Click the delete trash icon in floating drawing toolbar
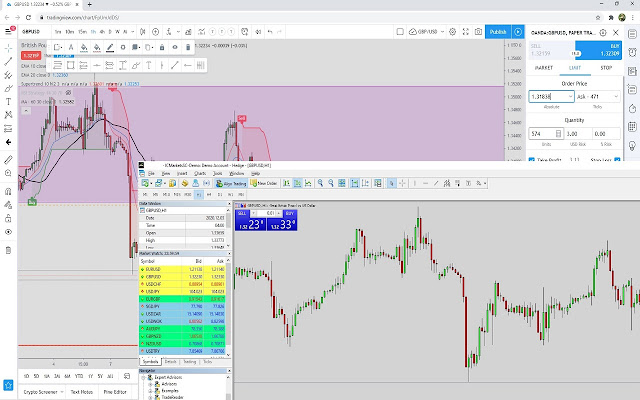Screen dimensions: 640x400 188,47
